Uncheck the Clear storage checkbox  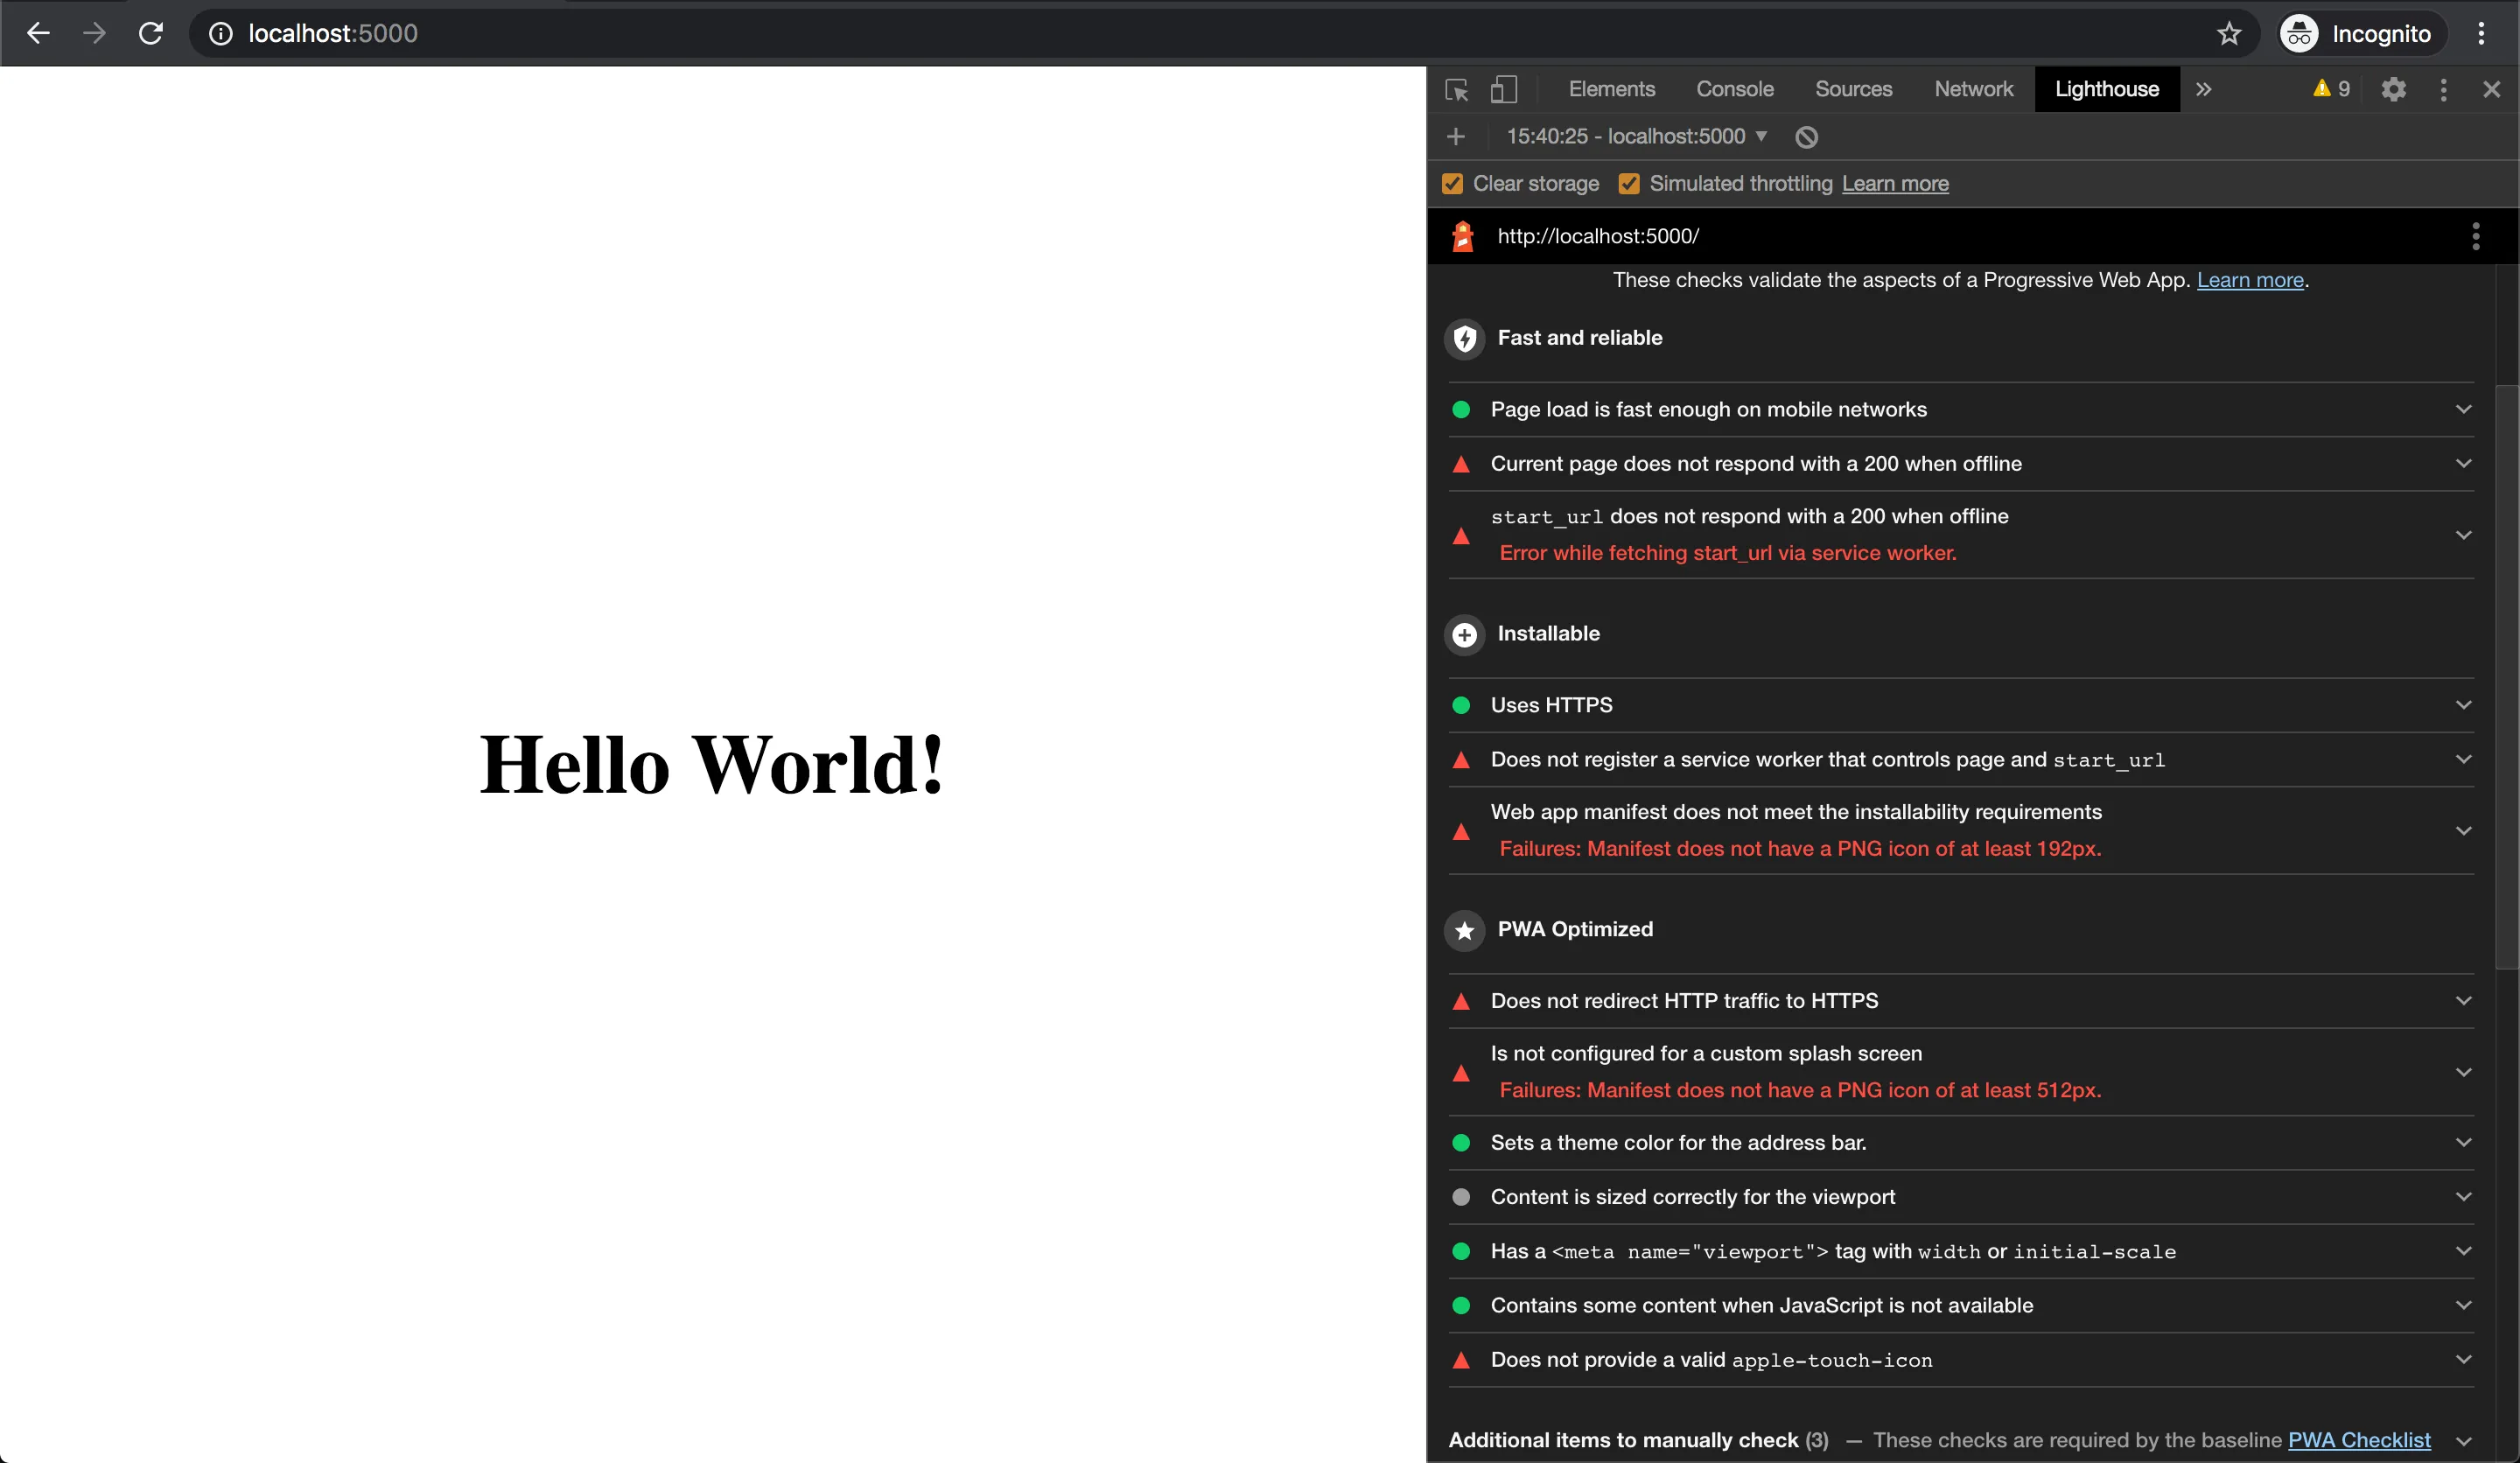[x=1453, y=184]
